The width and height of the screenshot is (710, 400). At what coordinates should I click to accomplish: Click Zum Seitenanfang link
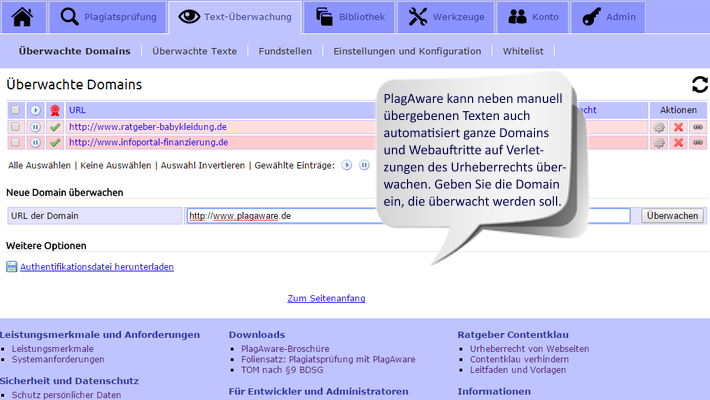click(x=326, y=298)
